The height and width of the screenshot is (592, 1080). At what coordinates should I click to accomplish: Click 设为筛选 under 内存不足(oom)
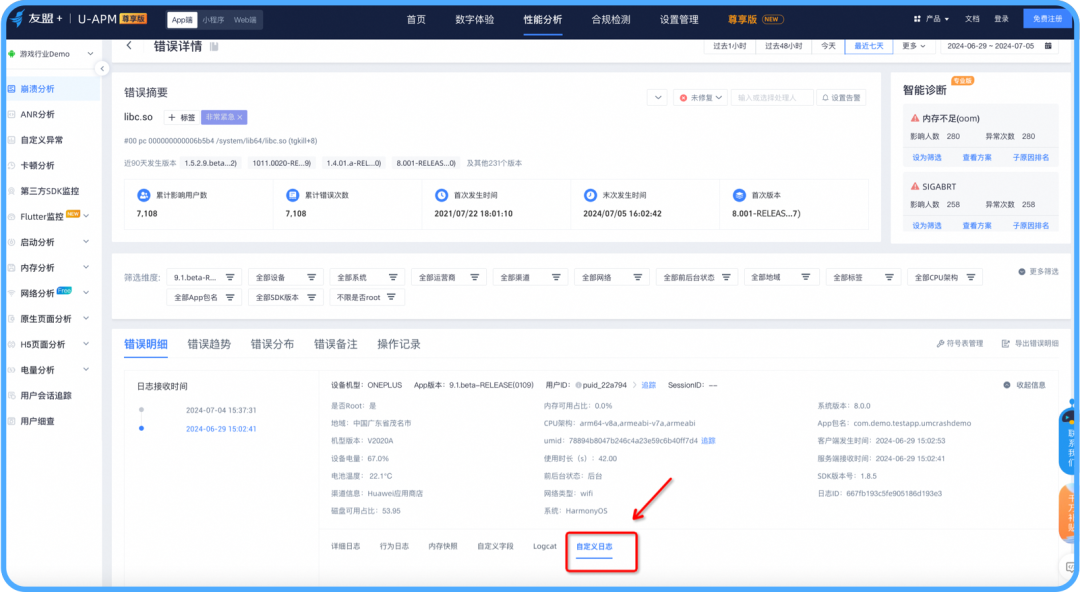tap(926, 158)
